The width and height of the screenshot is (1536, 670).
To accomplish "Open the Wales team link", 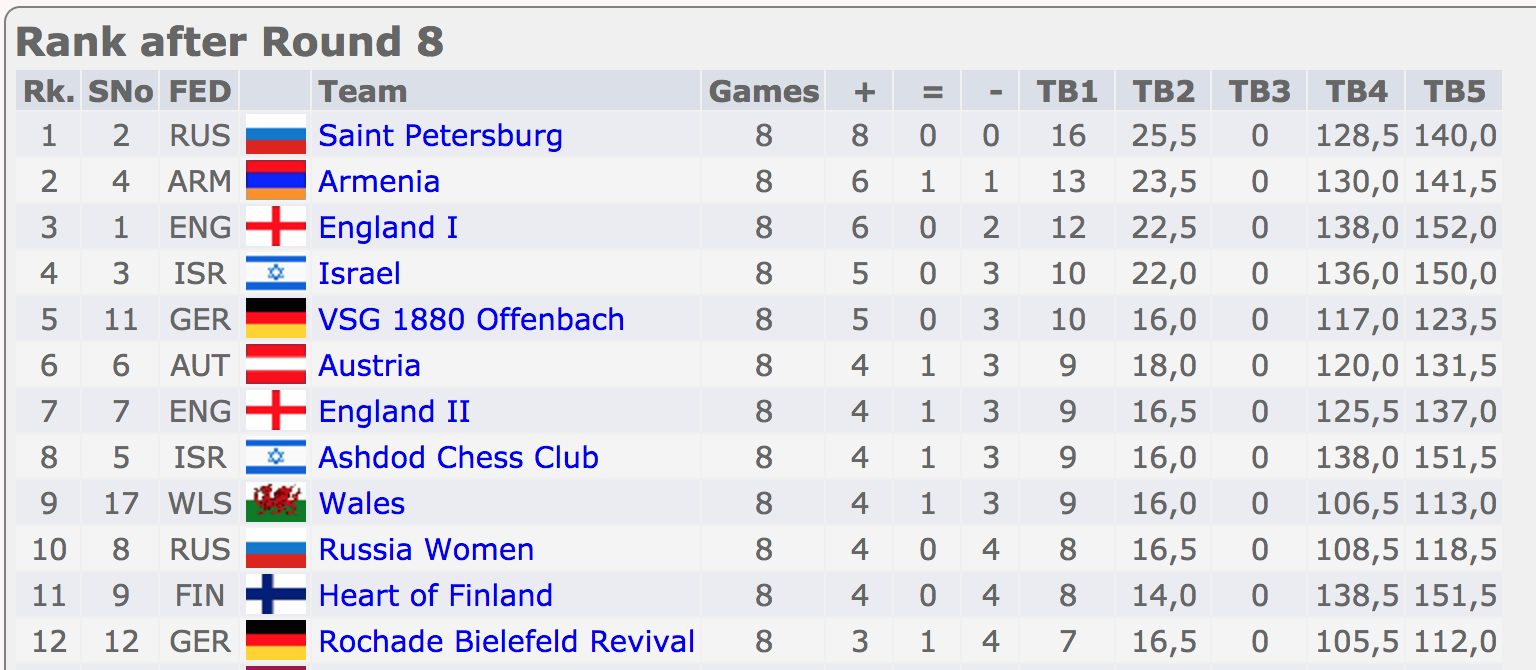I will pyautogui.click(x=361, y=503).
